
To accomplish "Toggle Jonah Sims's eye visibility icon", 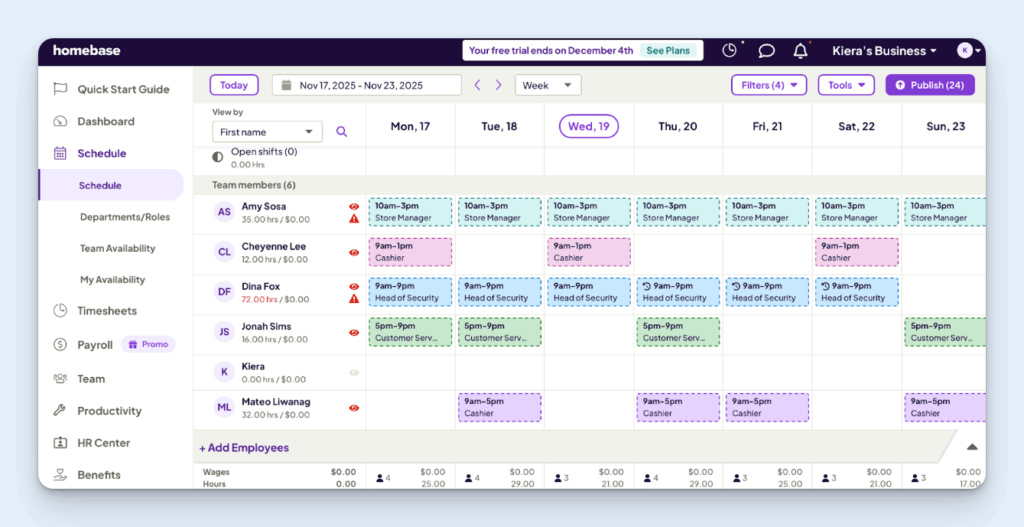I will coord(354,332).
